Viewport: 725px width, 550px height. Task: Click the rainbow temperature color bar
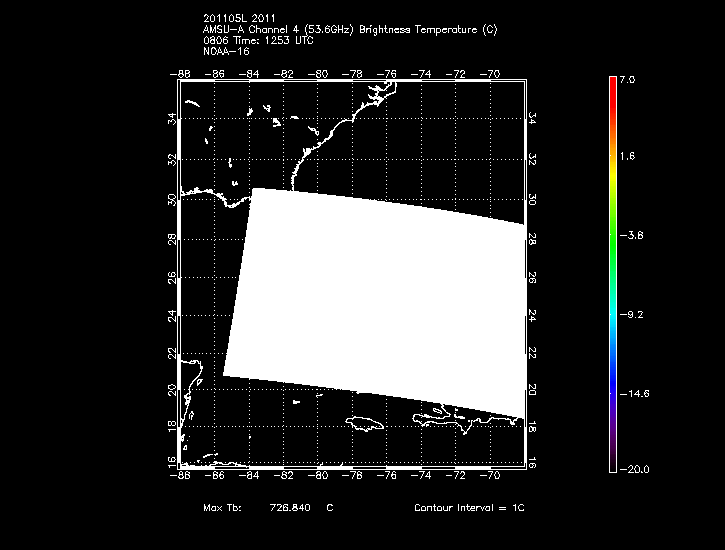[x=613, y=274]
